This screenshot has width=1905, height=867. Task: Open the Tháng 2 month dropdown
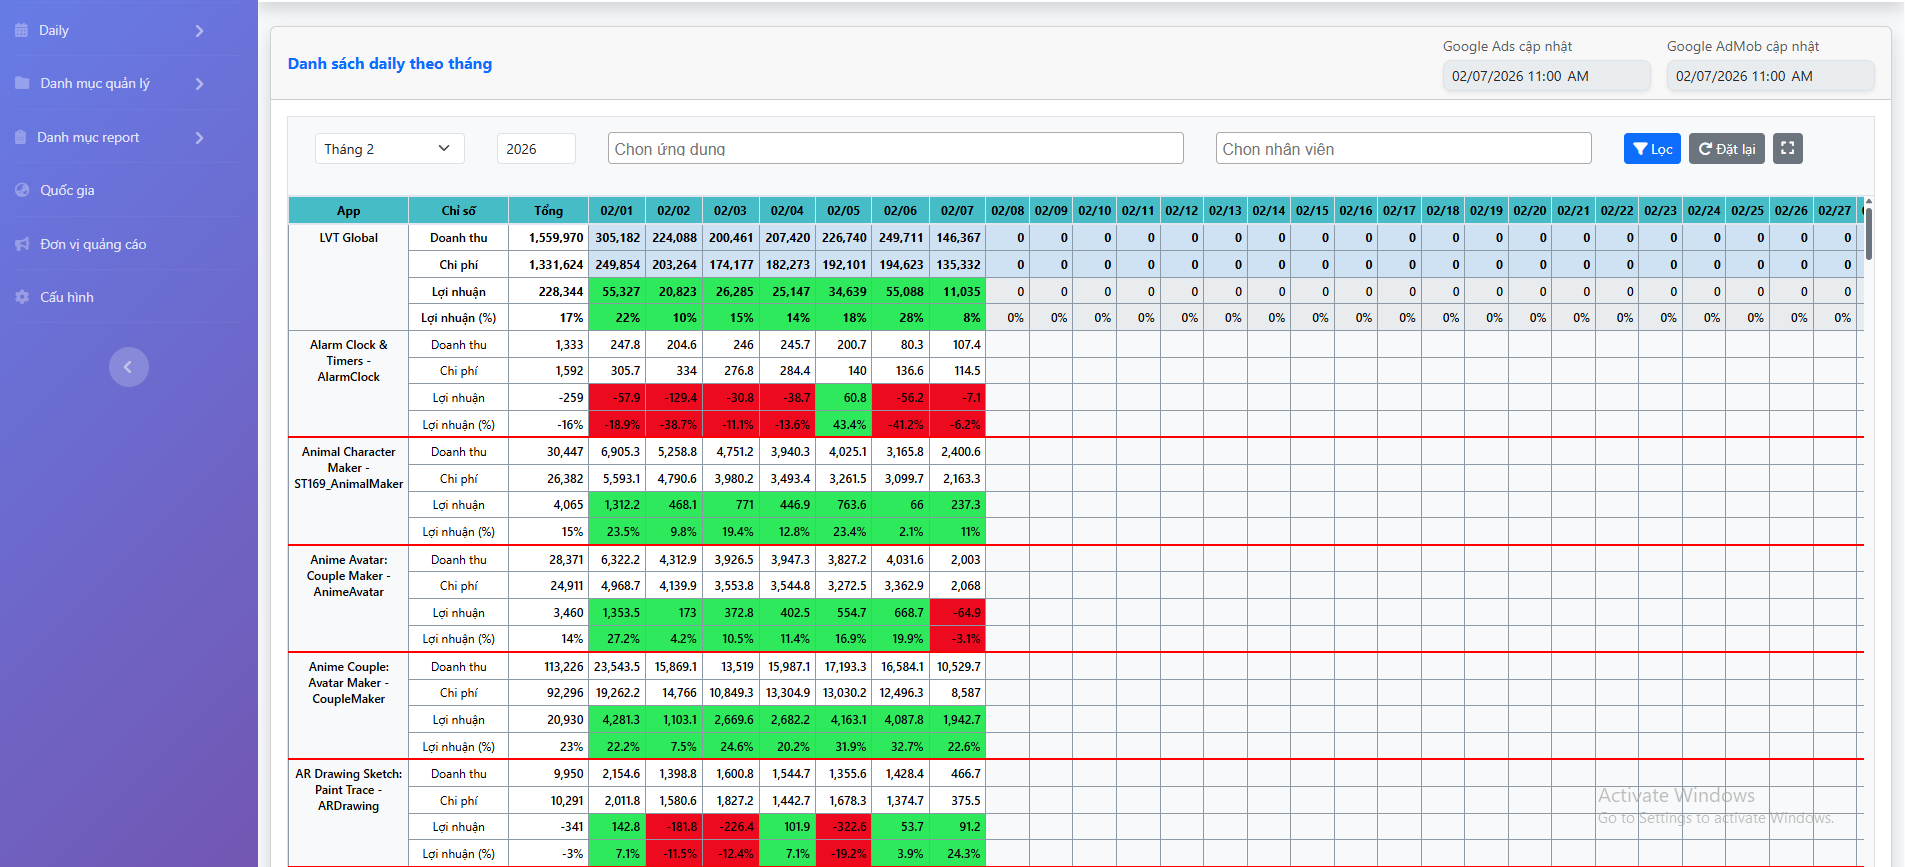(389, 149)
